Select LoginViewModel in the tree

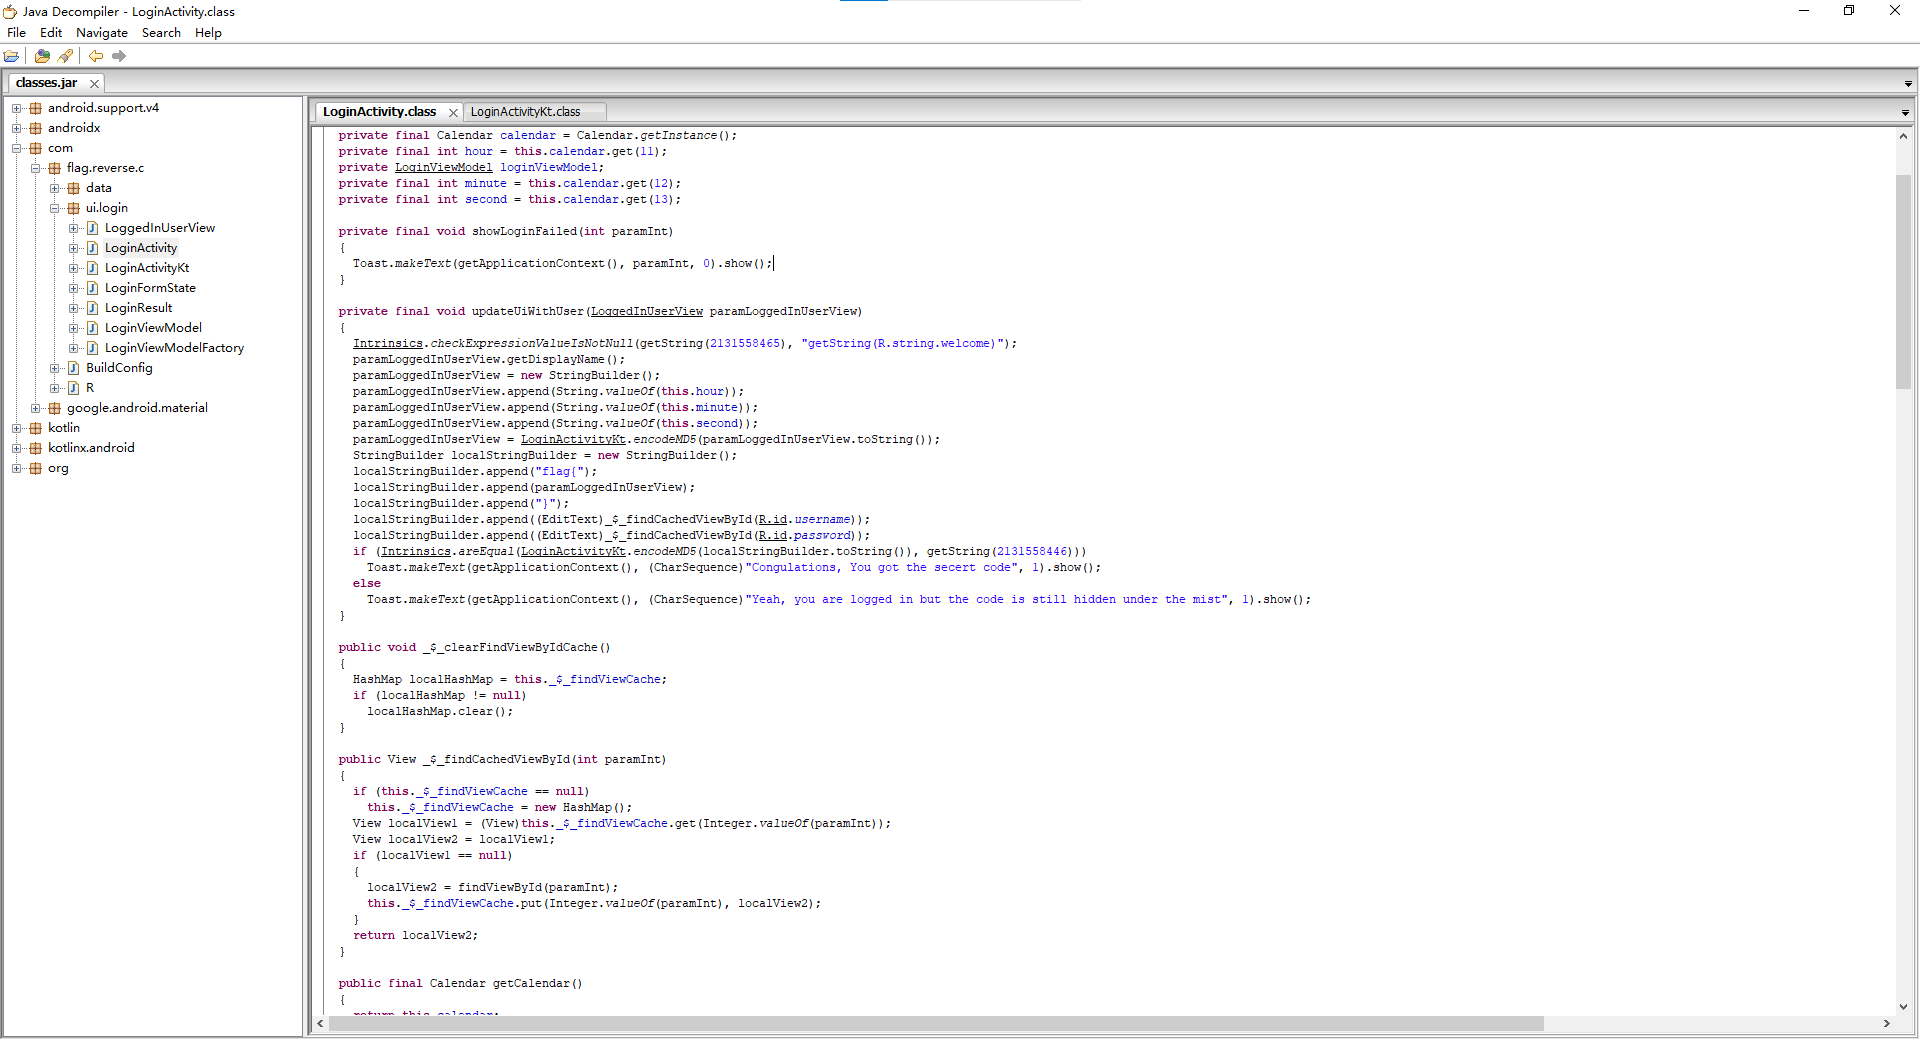point(153,328)
